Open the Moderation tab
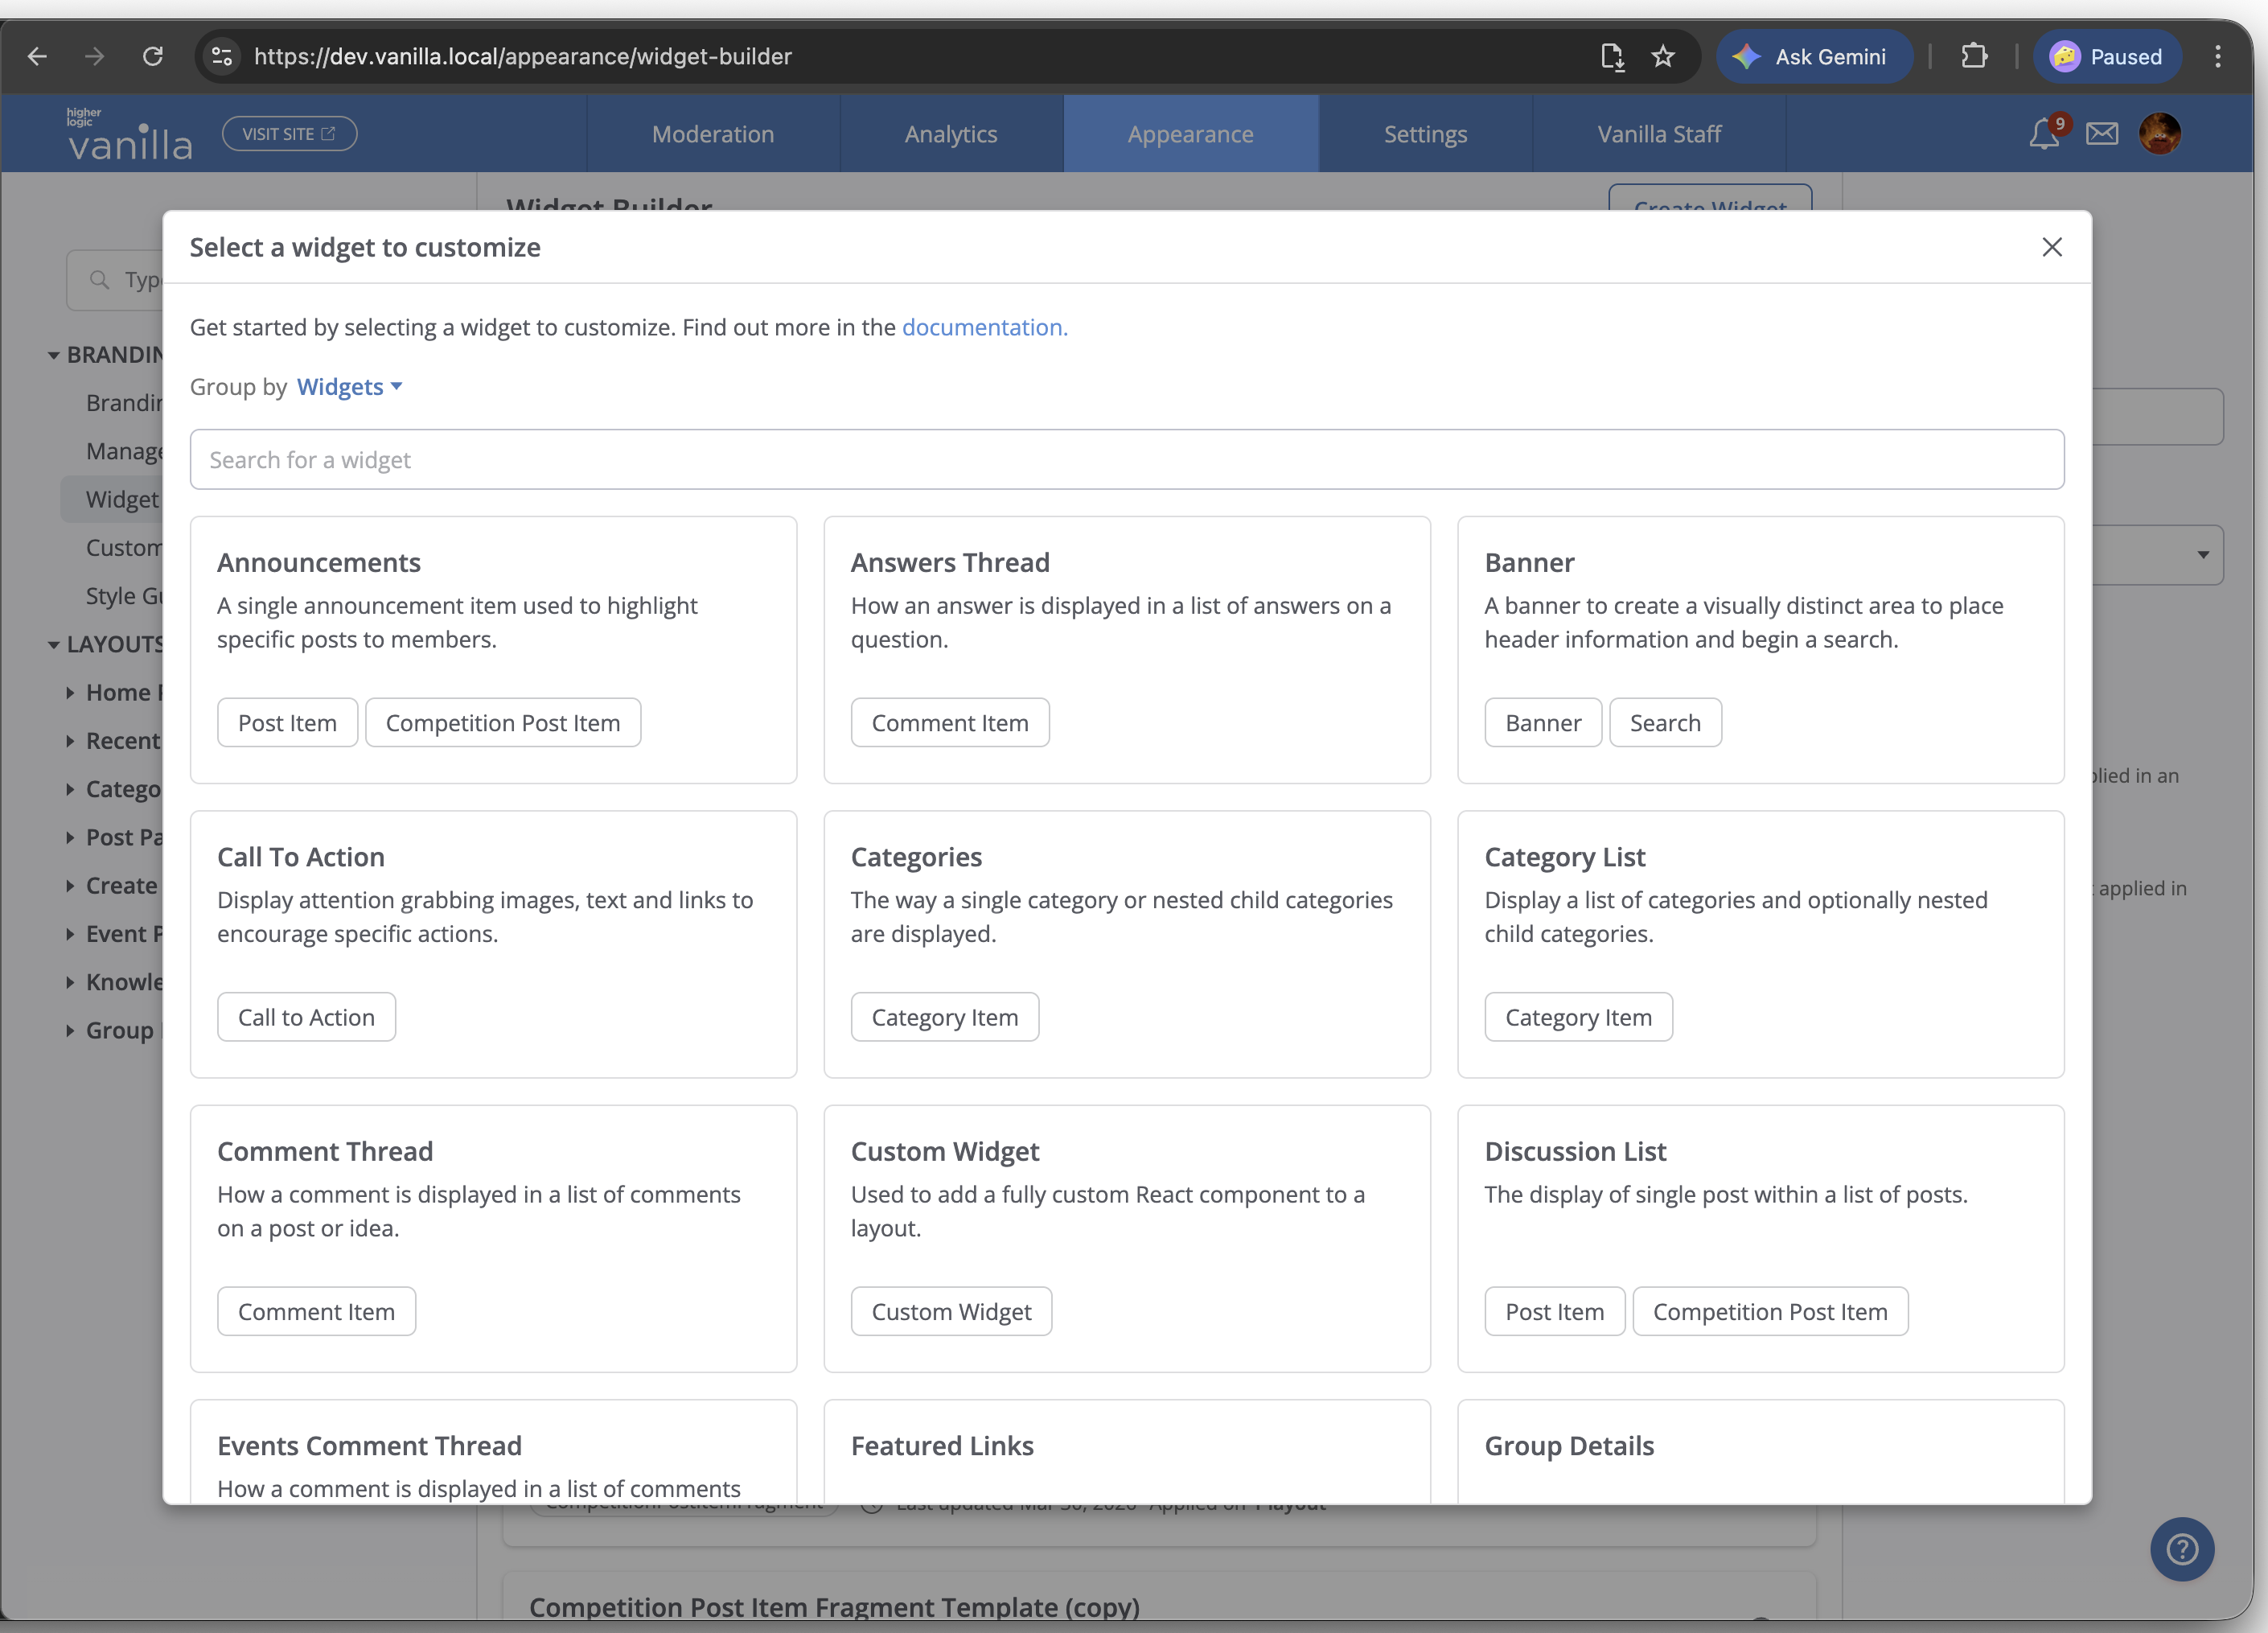The width and height of the screenshot is (2268, 1633). (713, 134)
